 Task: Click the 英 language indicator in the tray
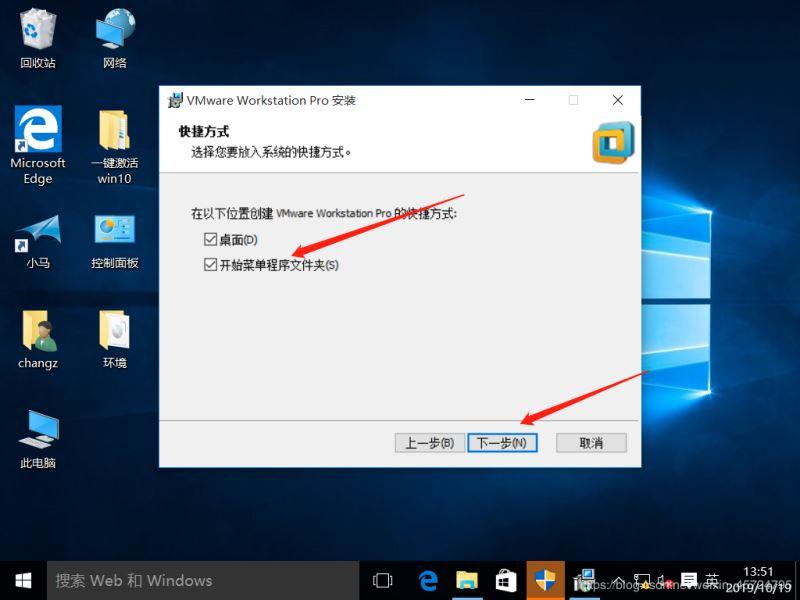(712, 580)
